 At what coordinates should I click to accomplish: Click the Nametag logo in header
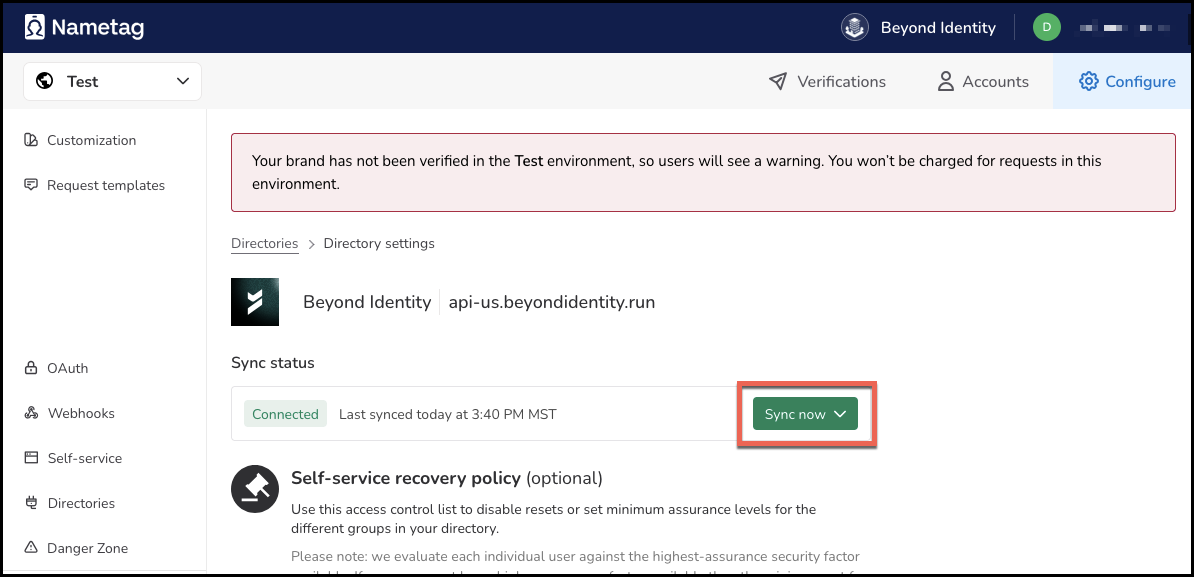[x=84, y=28]
